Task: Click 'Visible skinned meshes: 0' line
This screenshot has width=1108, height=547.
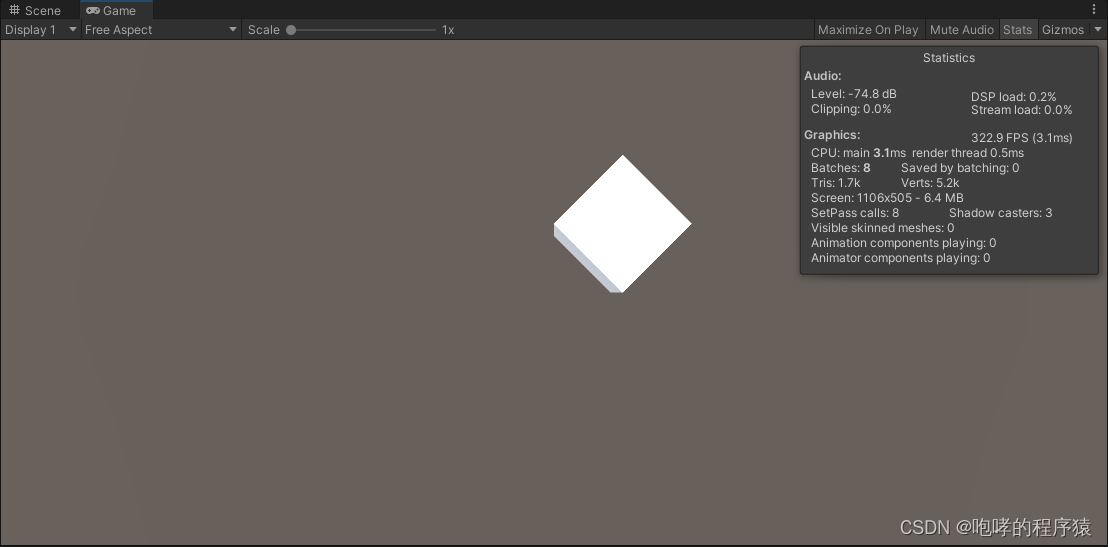Action: coord(882,228)
